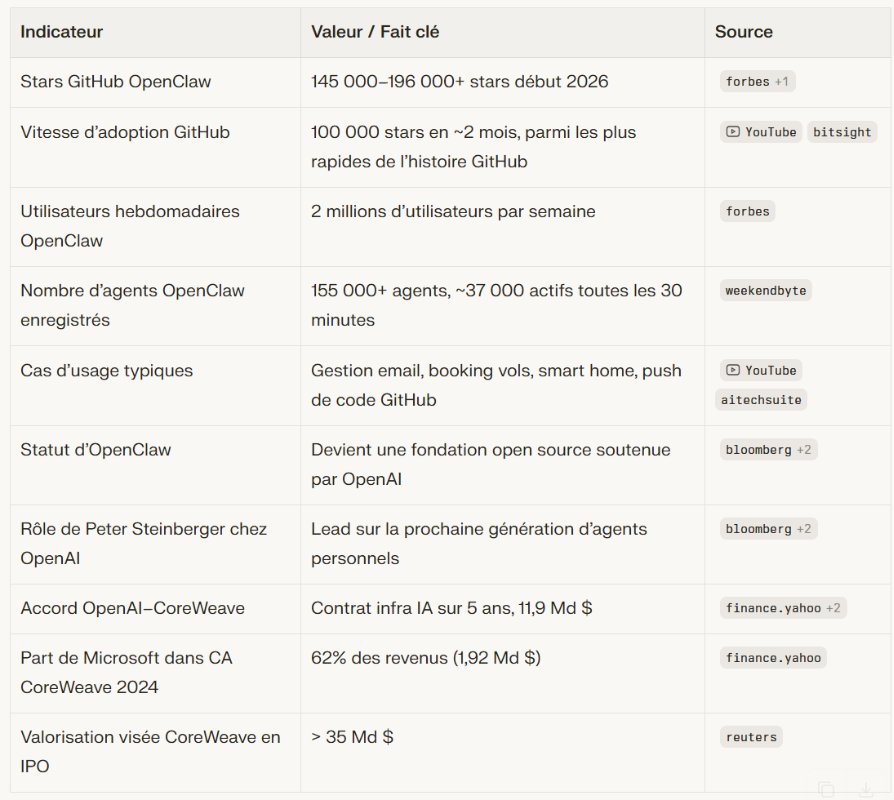Open the bitsight source chip
This screenshot has width=894, height=800.
842,132
